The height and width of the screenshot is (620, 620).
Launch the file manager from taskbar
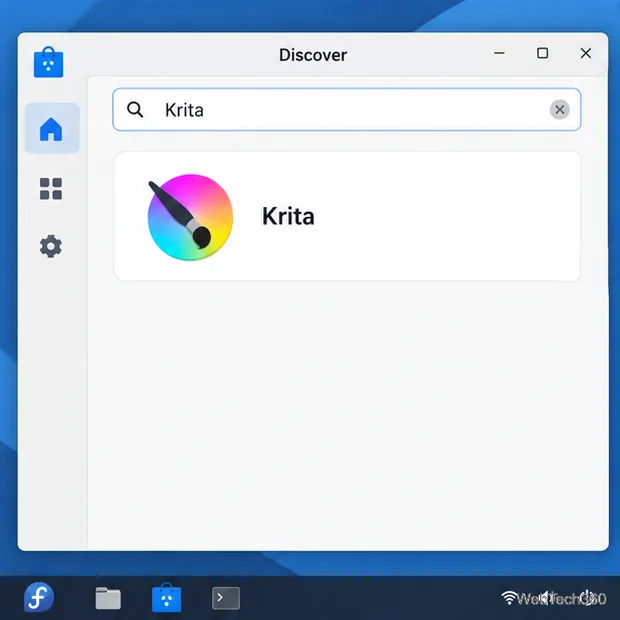[x=108, y=598]
